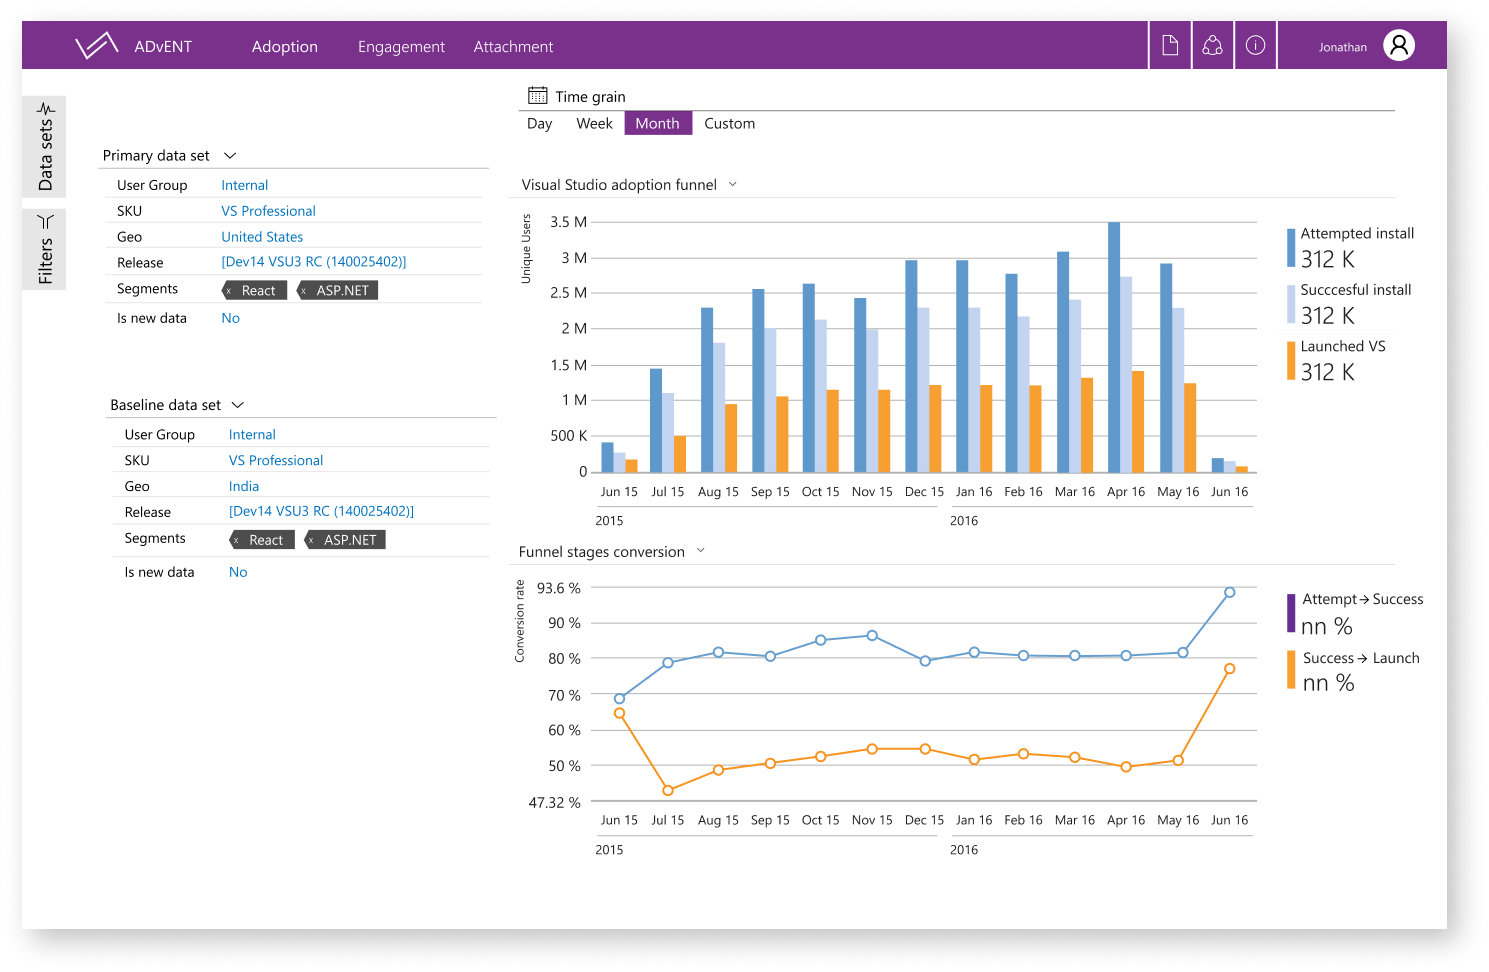This screenshot has height=972, width=1489.
Task: Select Month time grain
Action: click(x=658, y=123)
